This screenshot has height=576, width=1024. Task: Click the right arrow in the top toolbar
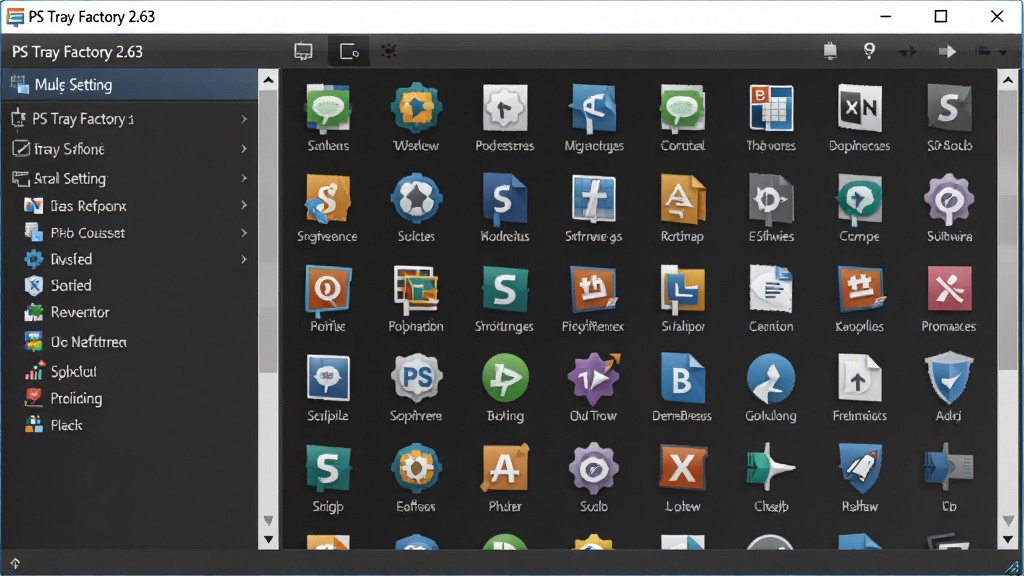click(x=947, y=52)
